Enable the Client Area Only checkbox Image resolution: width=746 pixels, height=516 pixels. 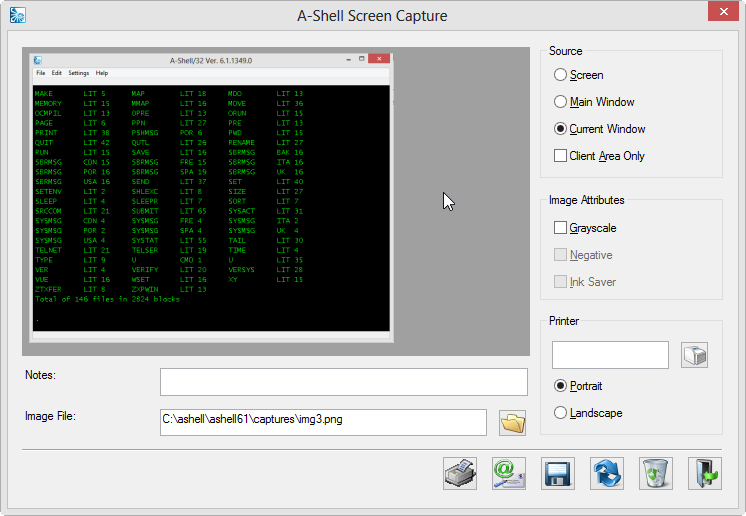(561, 156)
